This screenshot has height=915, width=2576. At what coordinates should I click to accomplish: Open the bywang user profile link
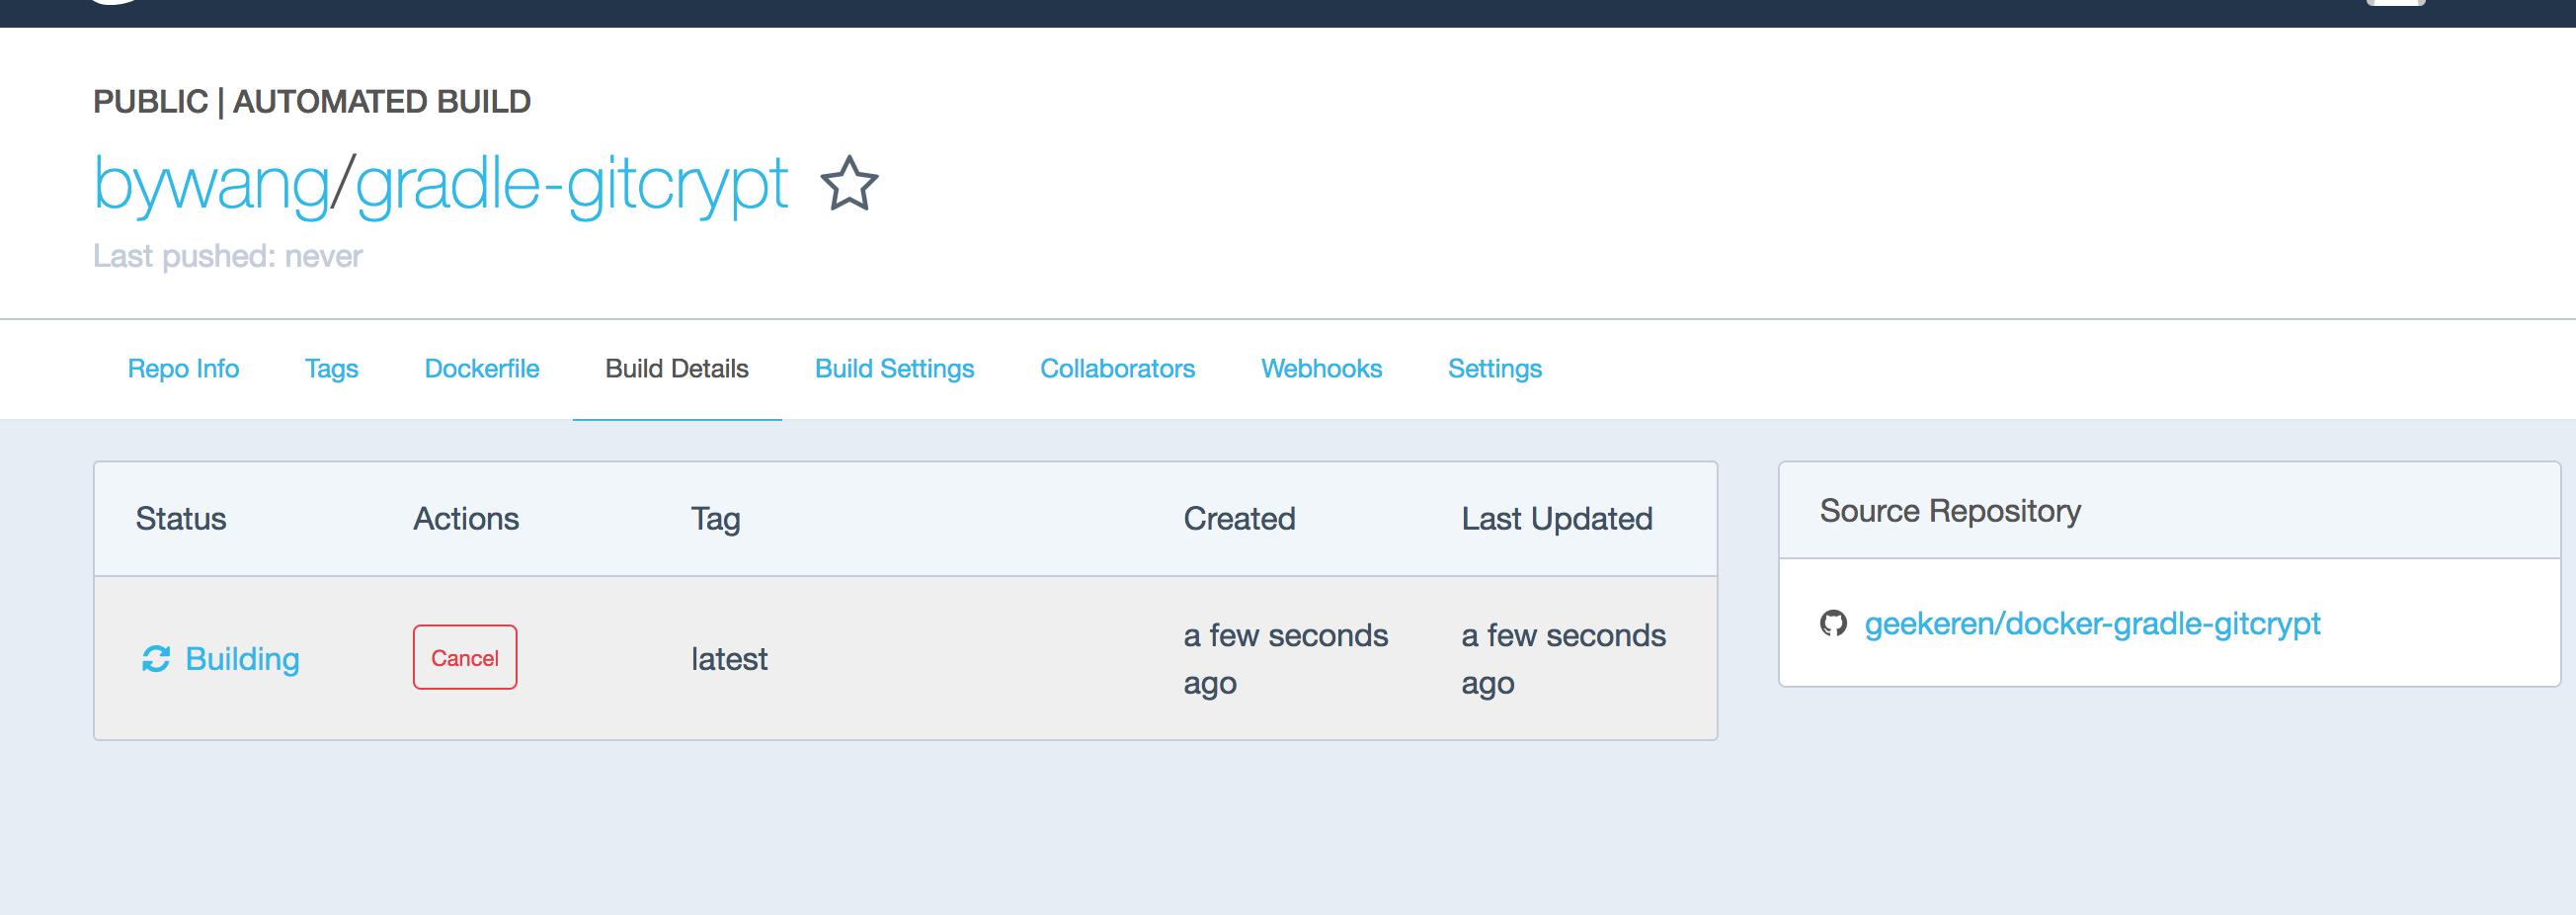point(211,184)
